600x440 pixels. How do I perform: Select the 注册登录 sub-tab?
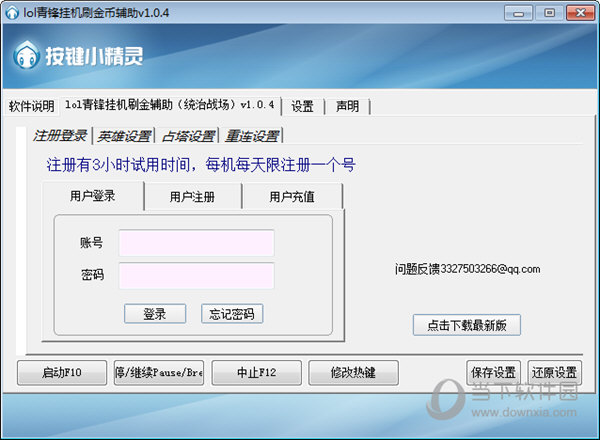(60, 135)
